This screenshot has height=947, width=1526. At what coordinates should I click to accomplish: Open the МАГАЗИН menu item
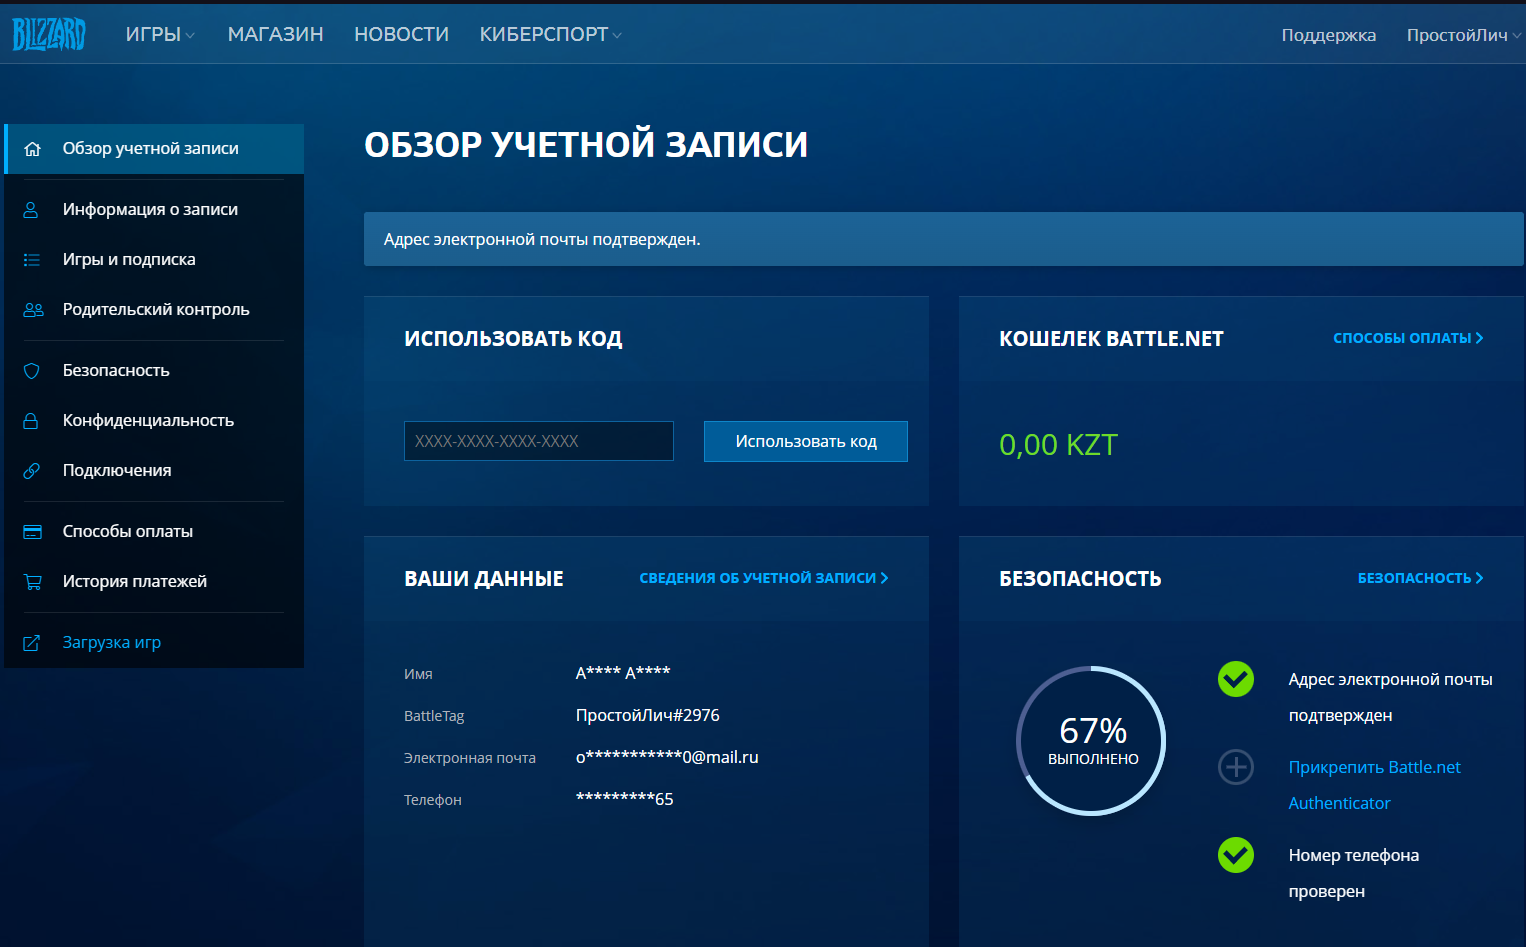point(275,35)
